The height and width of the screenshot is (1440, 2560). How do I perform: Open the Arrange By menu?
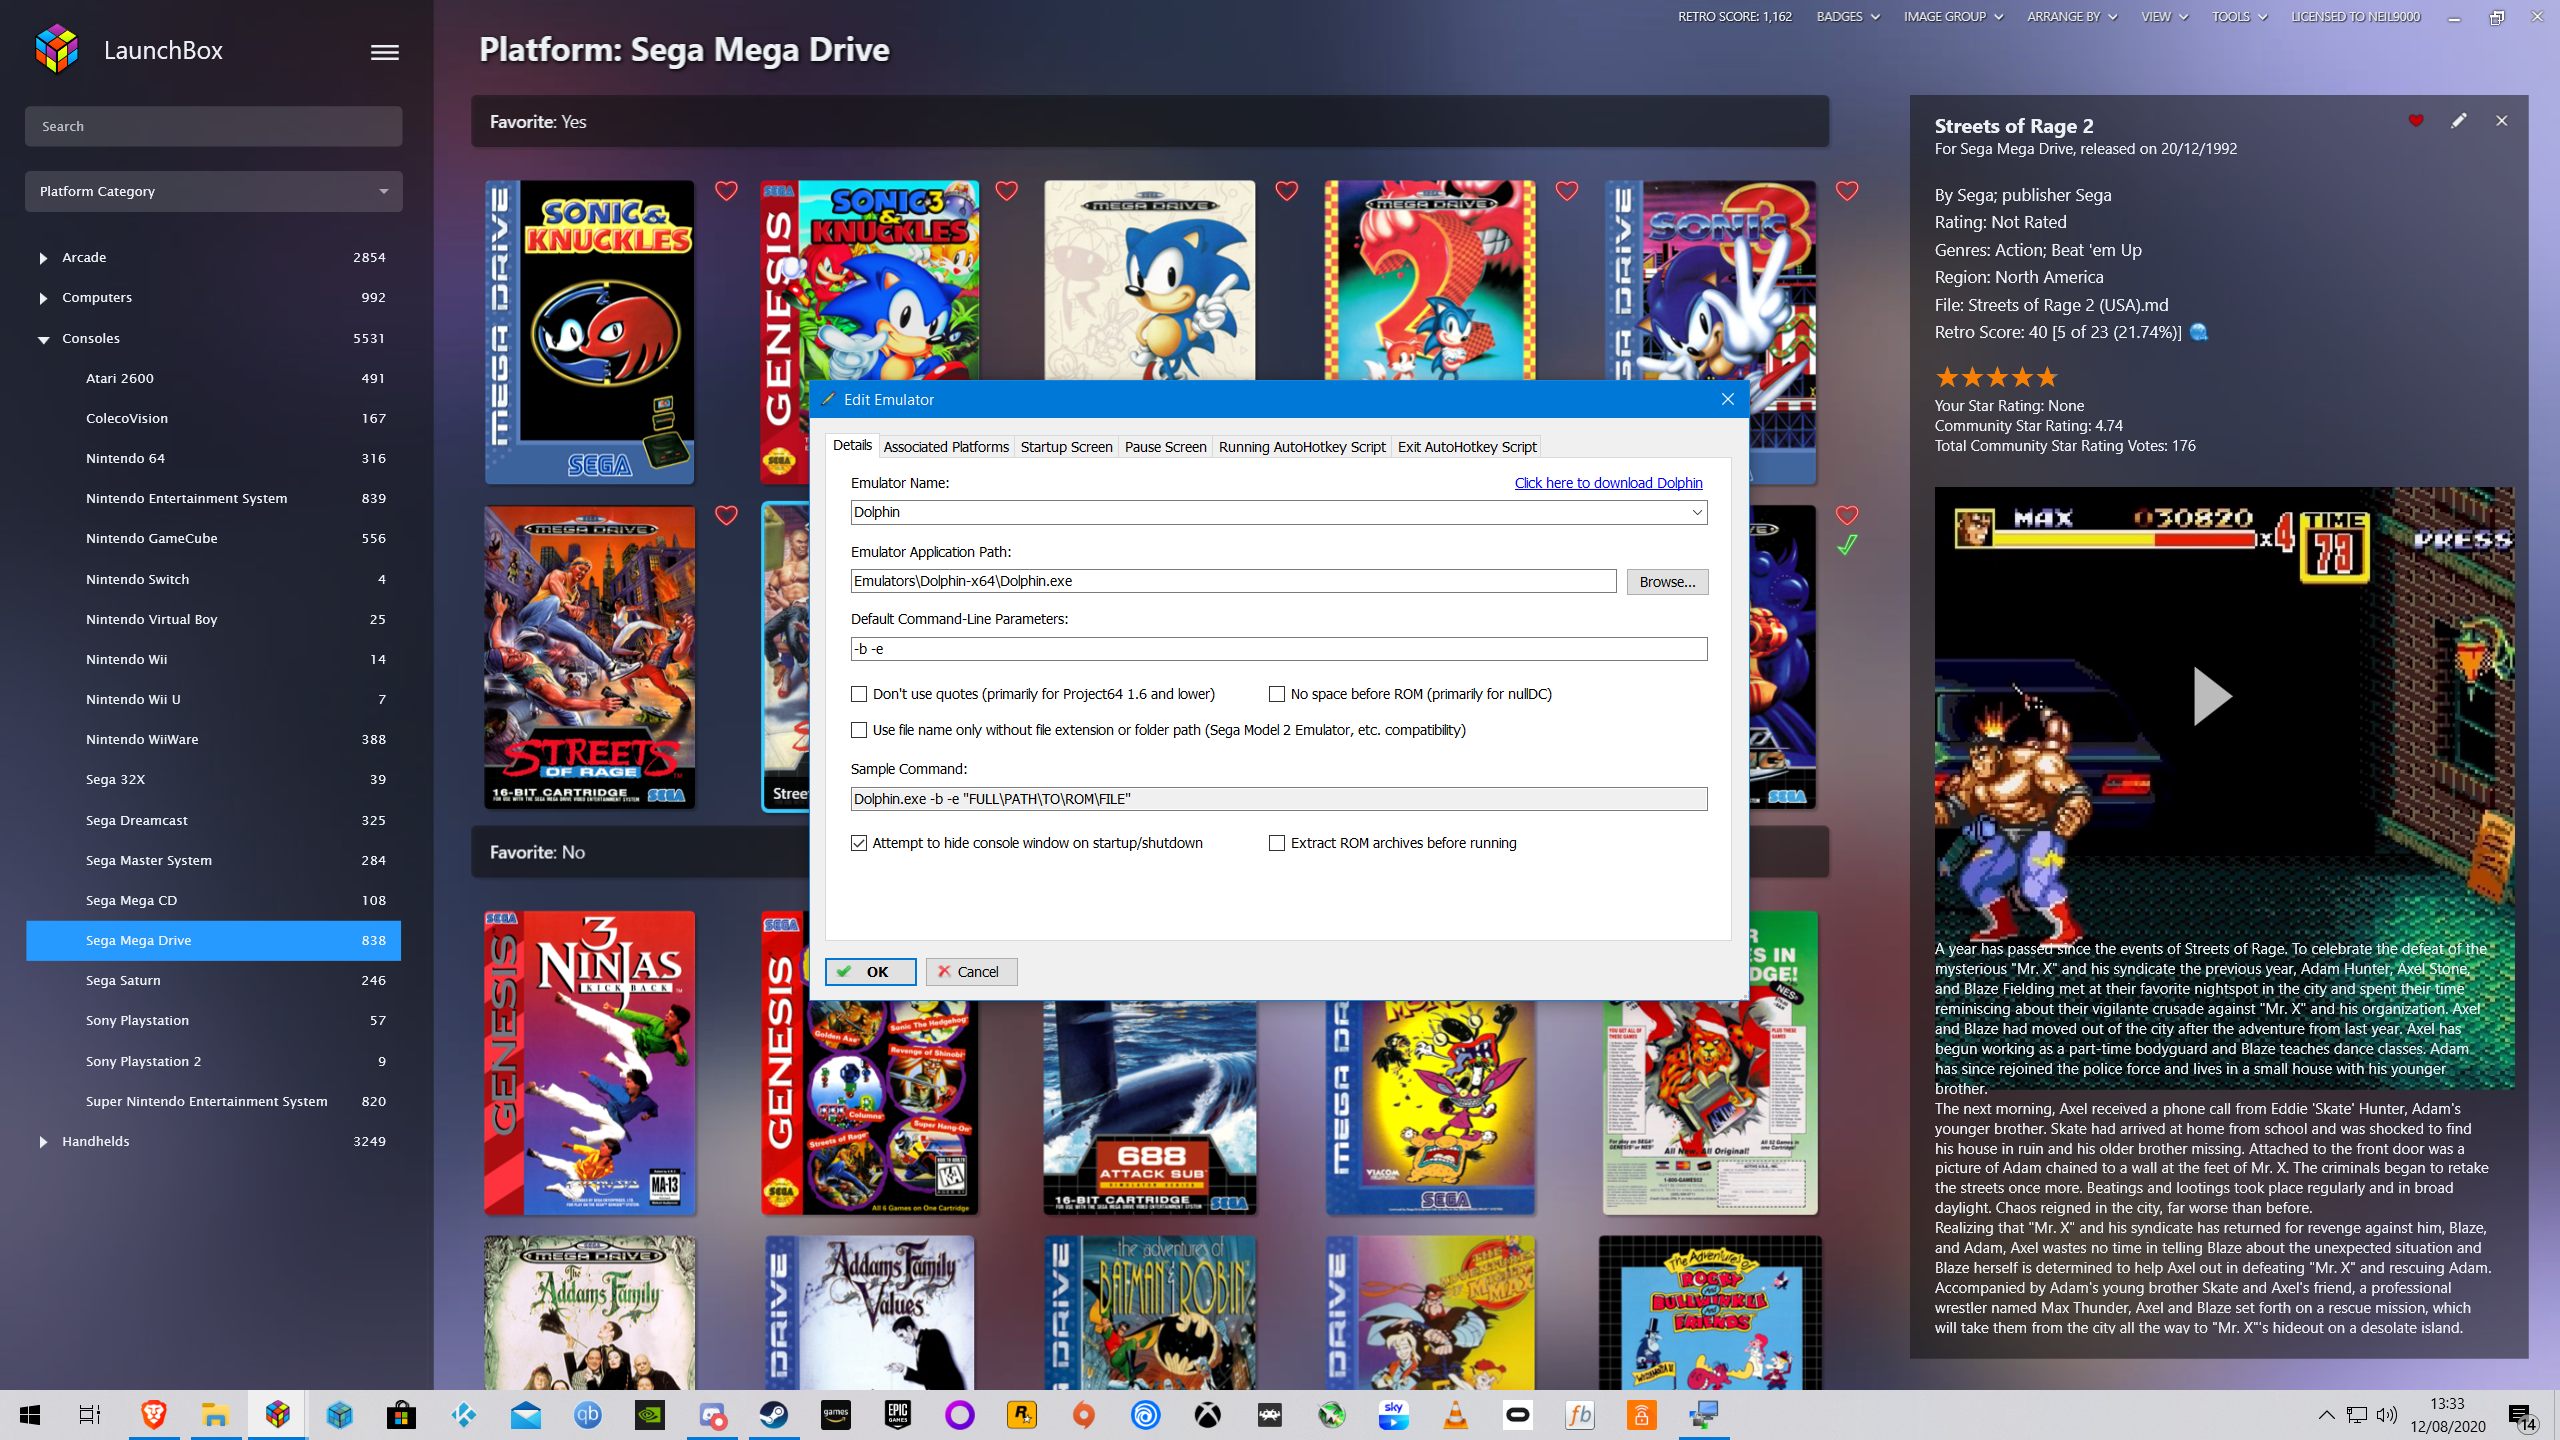(x=2071, y=17)
